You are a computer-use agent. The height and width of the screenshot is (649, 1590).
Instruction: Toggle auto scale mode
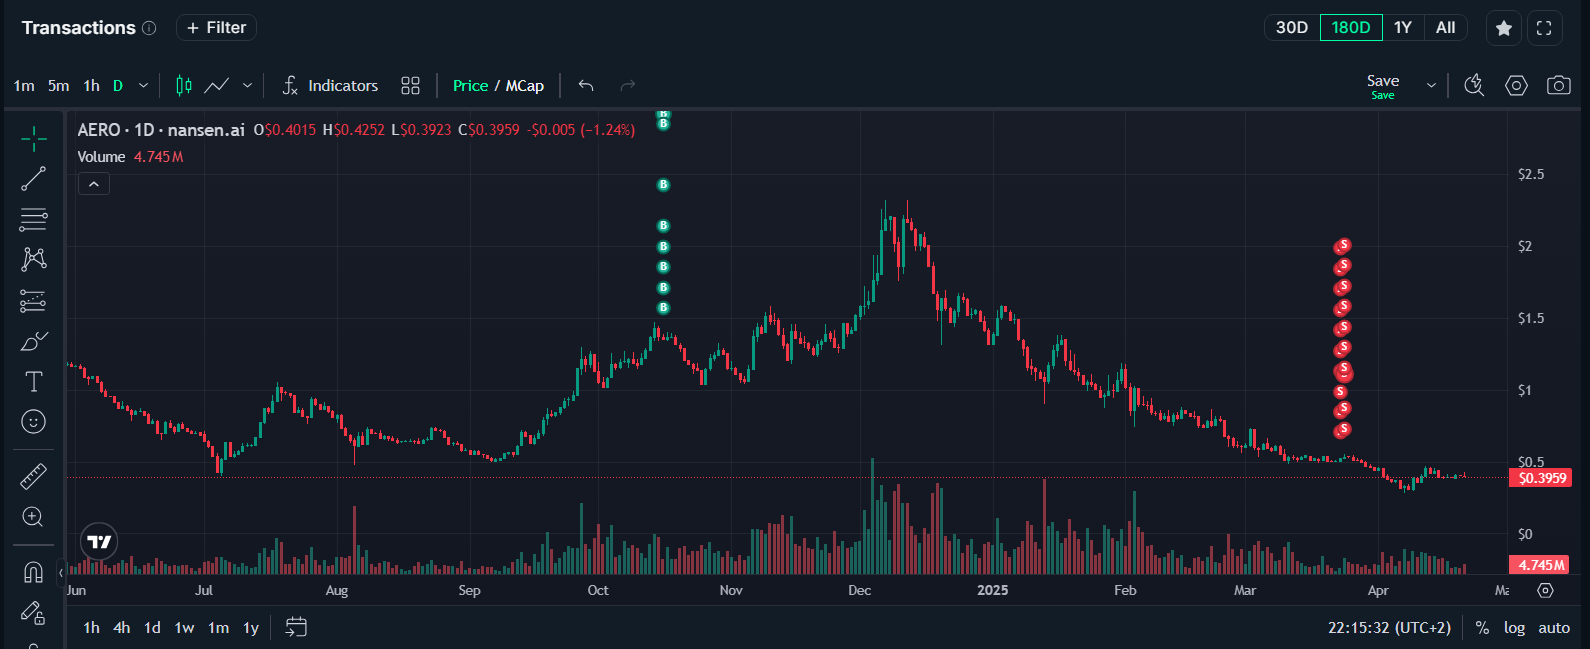tap(1554, 628)
